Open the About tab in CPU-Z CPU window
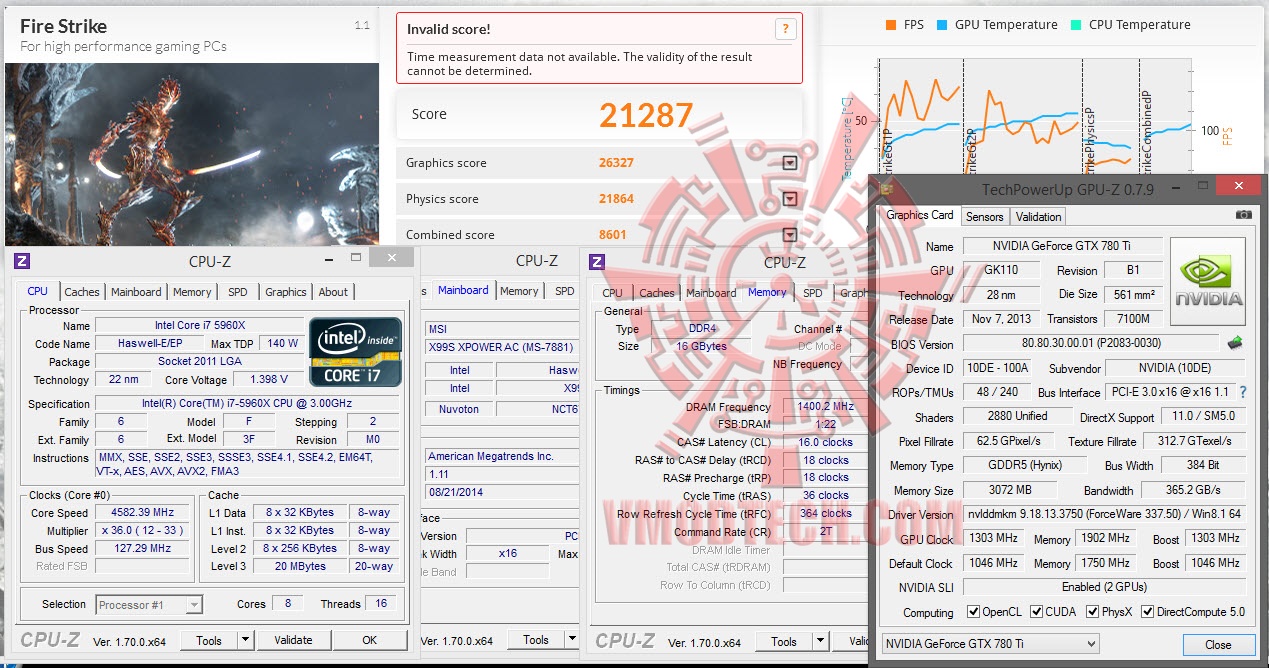This screenshot has height=668, width=1269. pyautogui.click(x=333, y=292)
